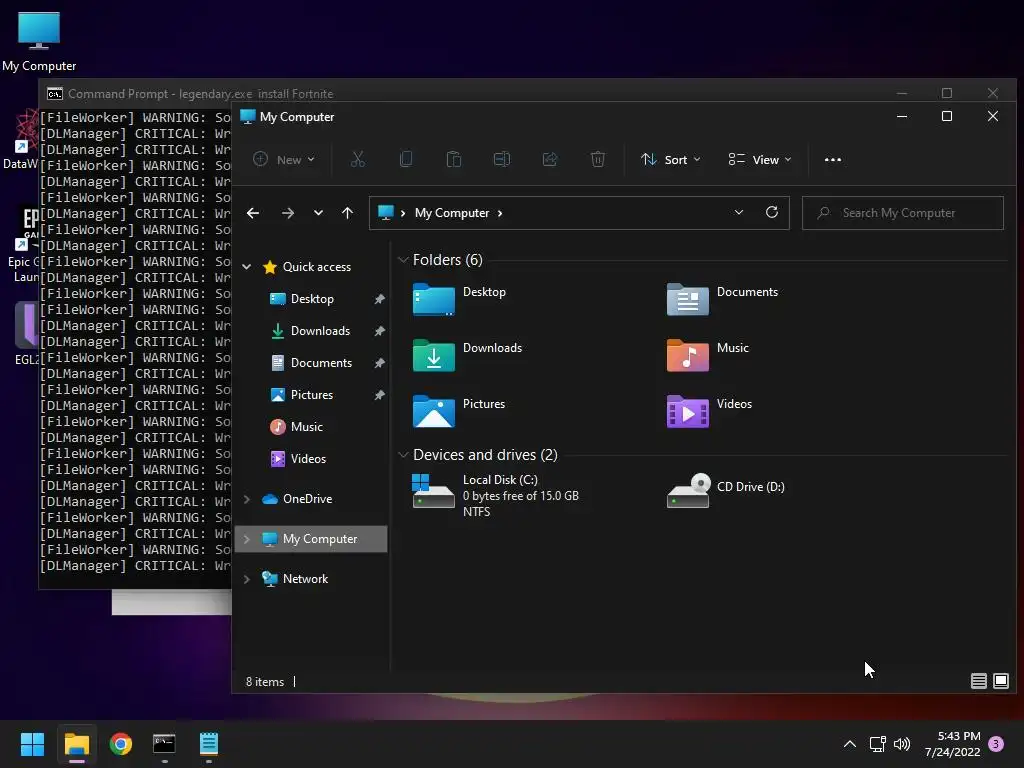
Task: Select the CD Drive (D:) icon
Action: (x=688, y=490)
